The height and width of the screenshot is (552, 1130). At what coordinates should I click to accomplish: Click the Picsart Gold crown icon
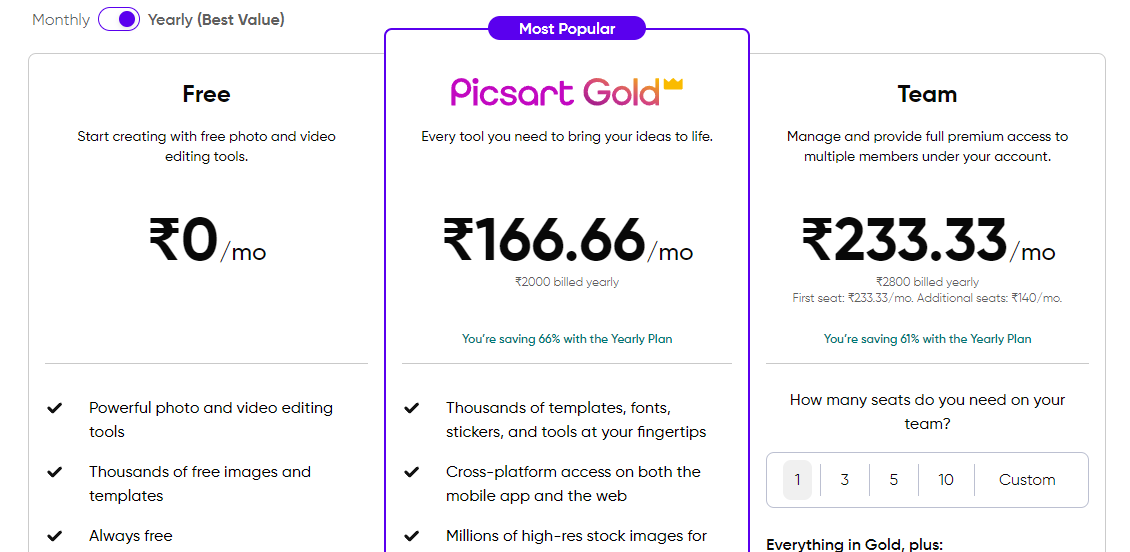point(672,84)
